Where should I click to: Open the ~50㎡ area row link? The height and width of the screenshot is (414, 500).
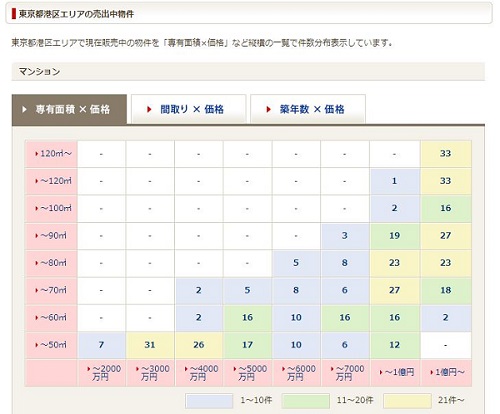[51, 345]
